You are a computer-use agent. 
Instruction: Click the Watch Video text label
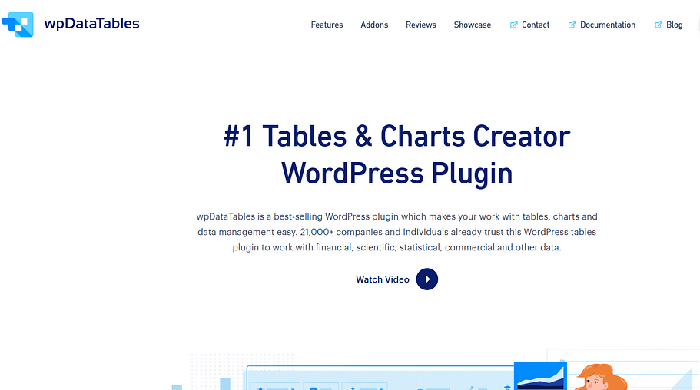point(383,280)
